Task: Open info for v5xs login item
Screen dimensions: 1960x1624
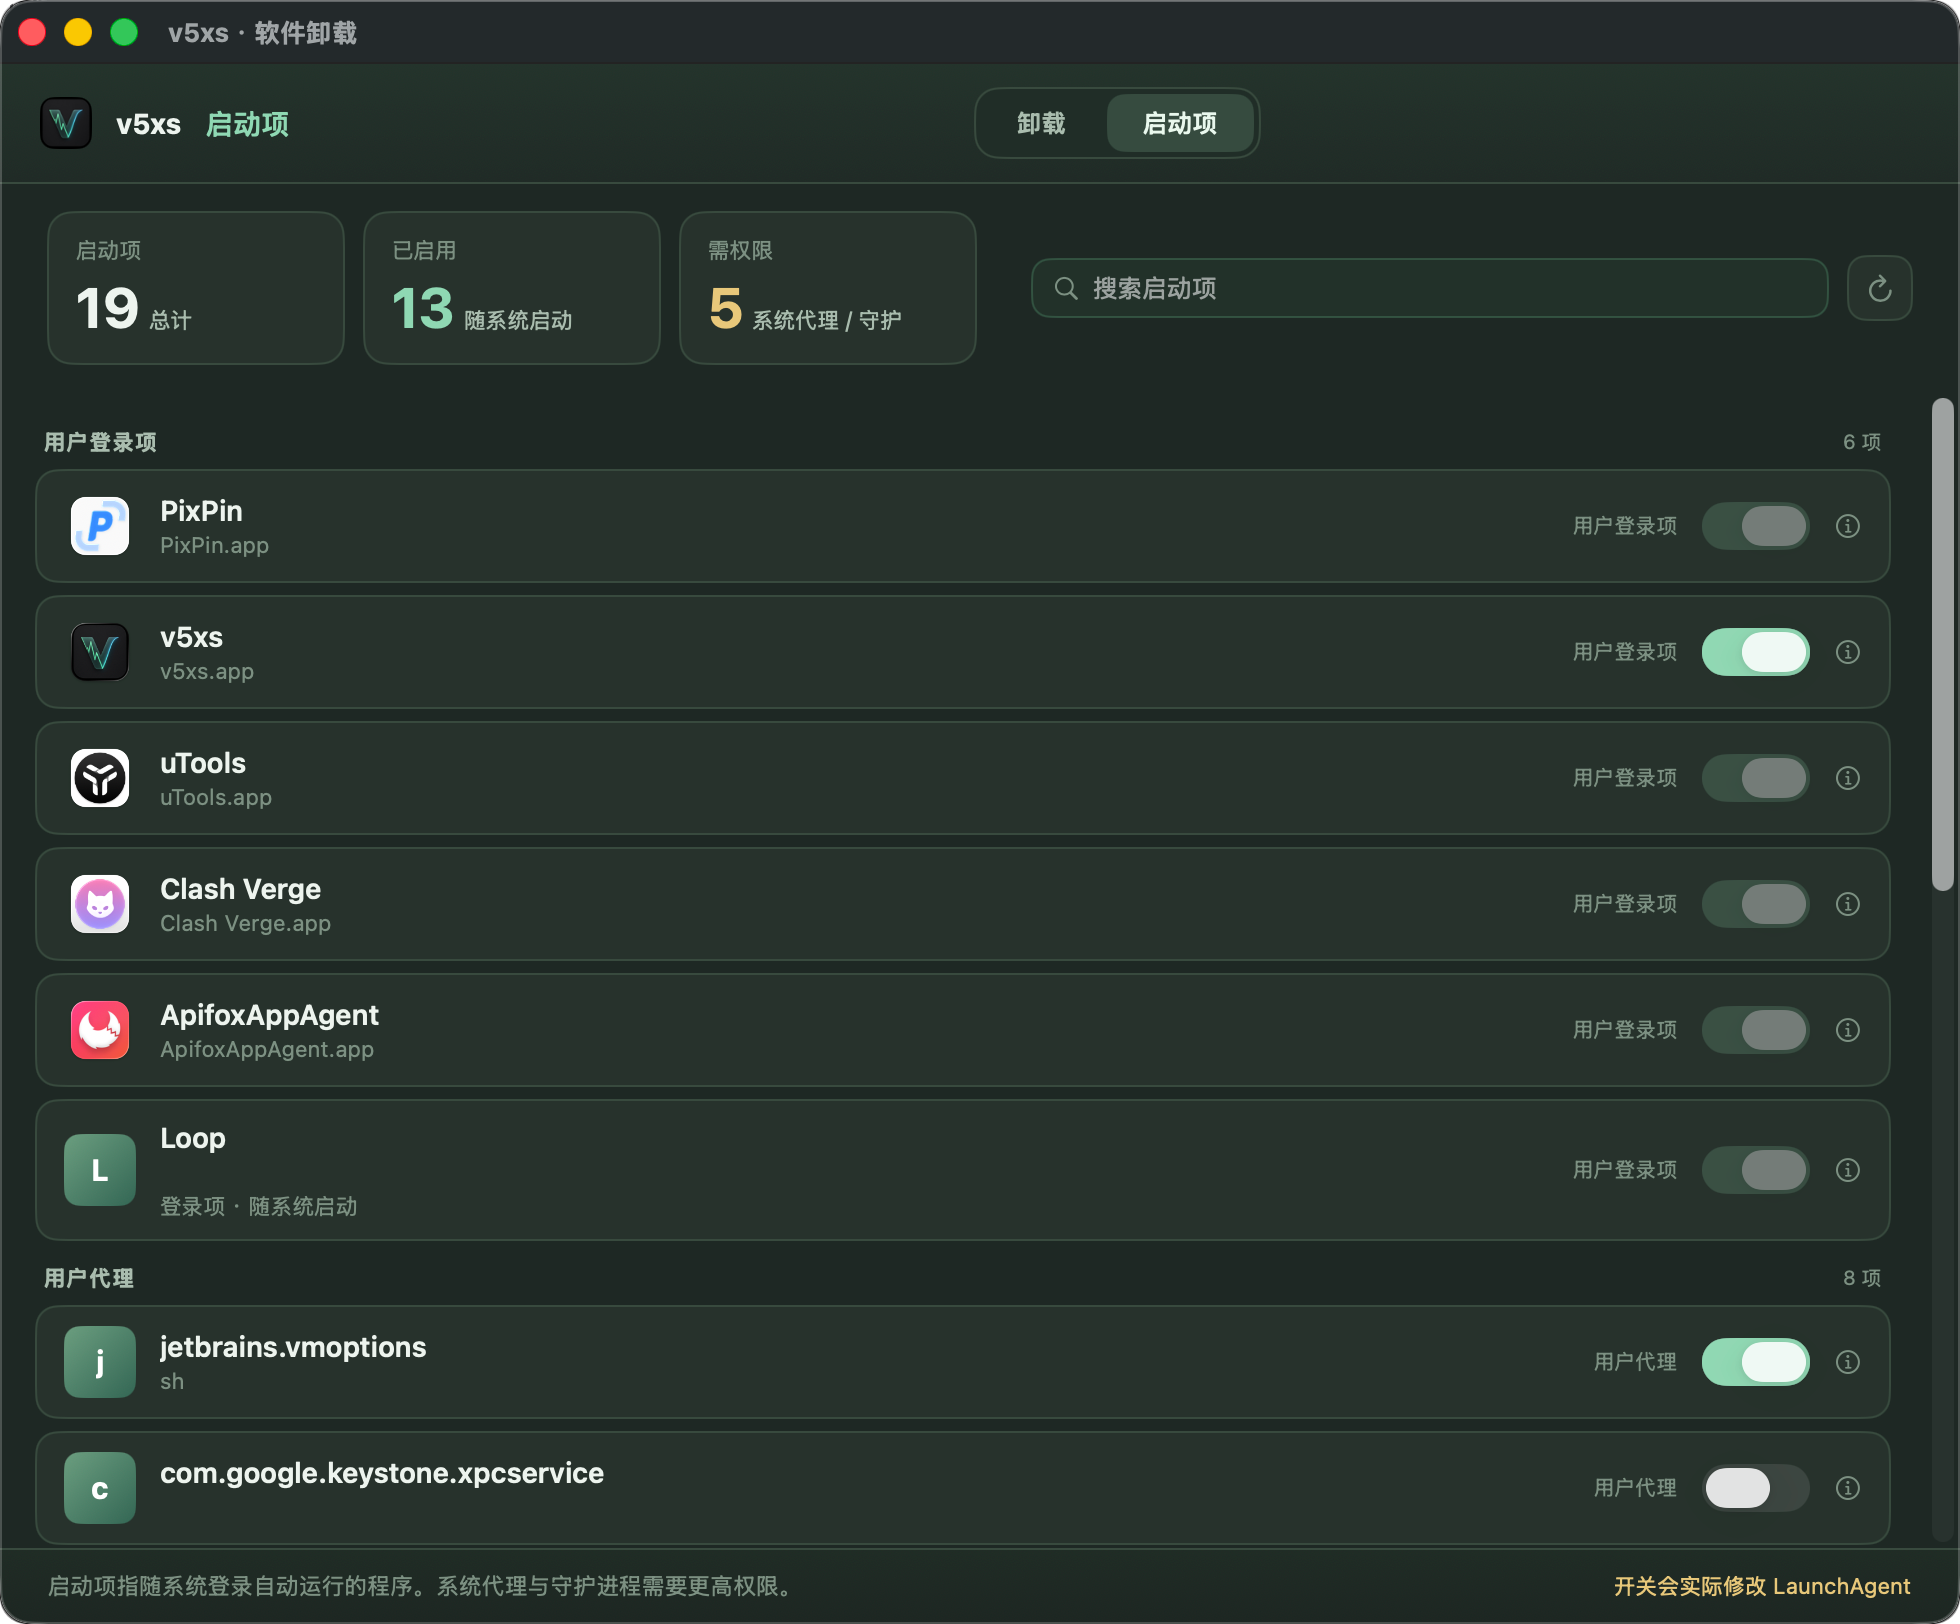Action: click(1847, 652)
